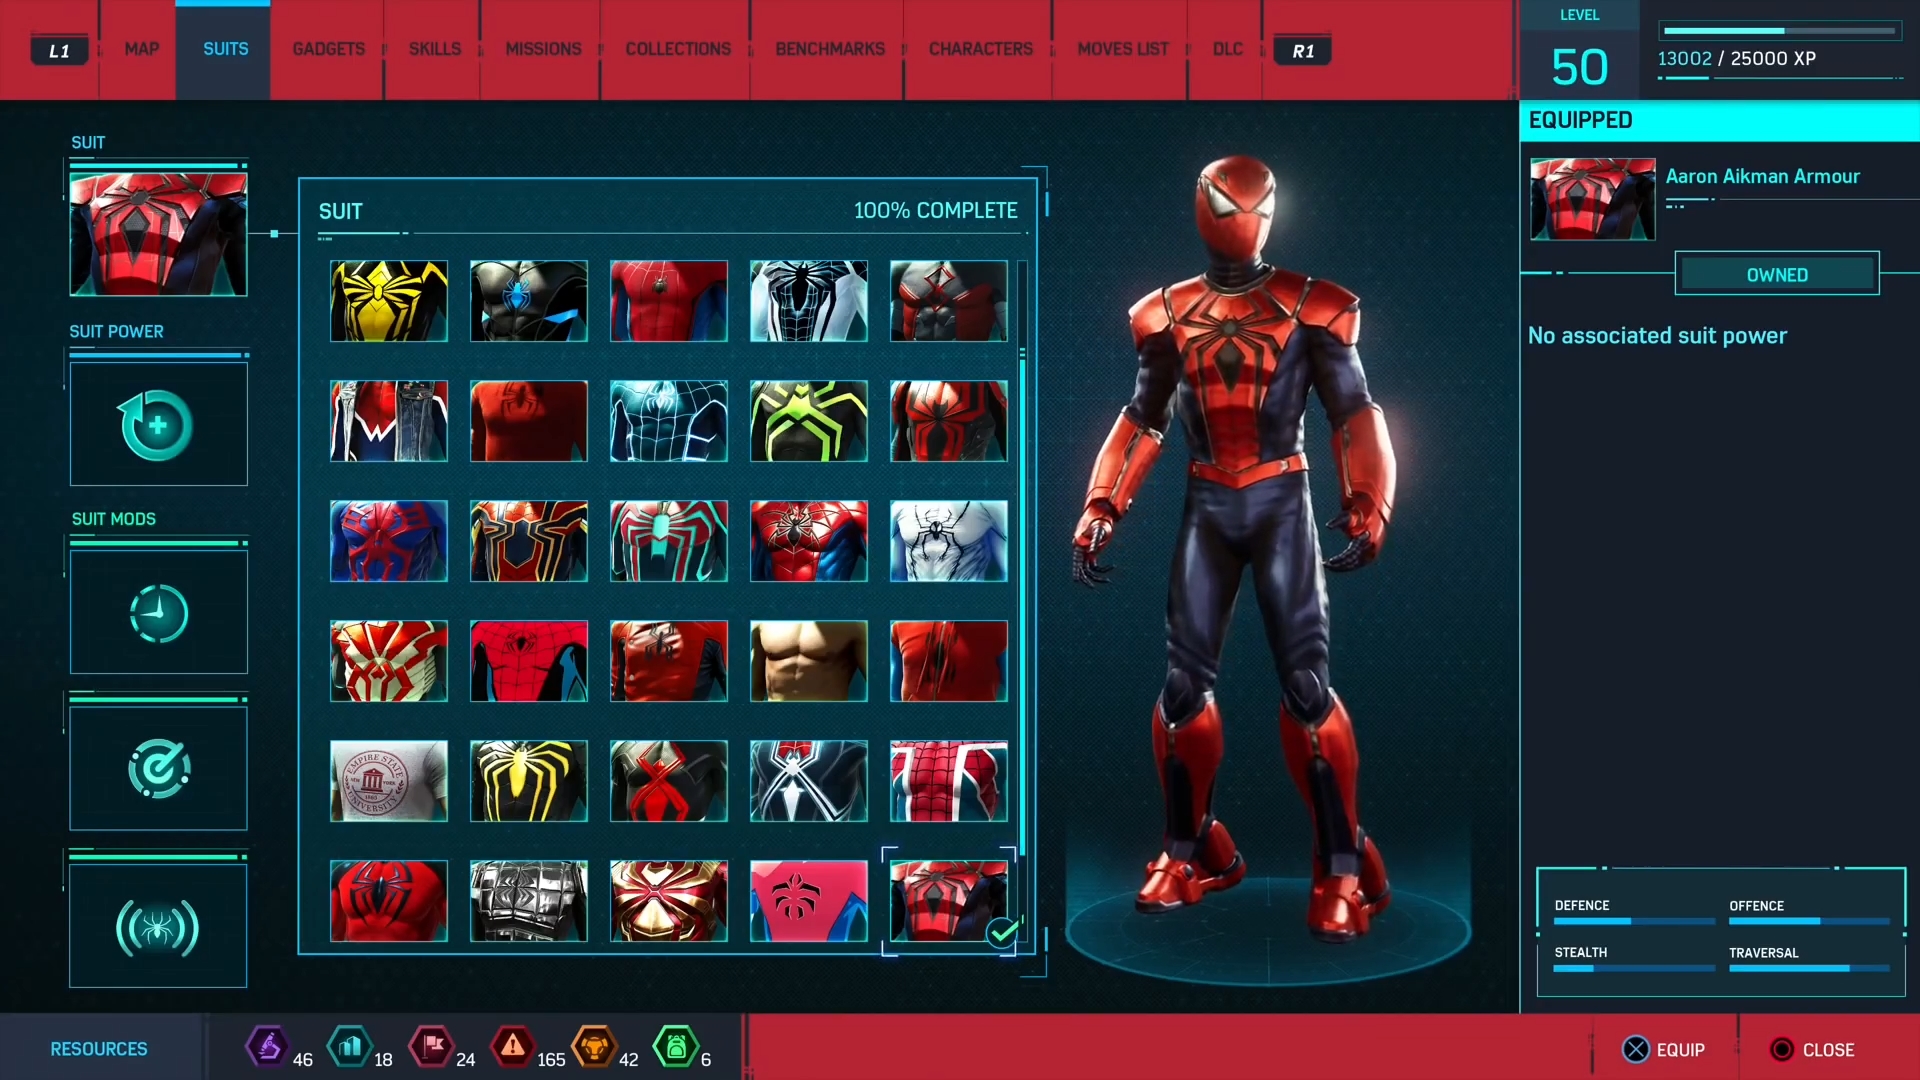1920x1080 pixels.
Task: Click the teal landmark token icon
Action: coord(350,1047)
